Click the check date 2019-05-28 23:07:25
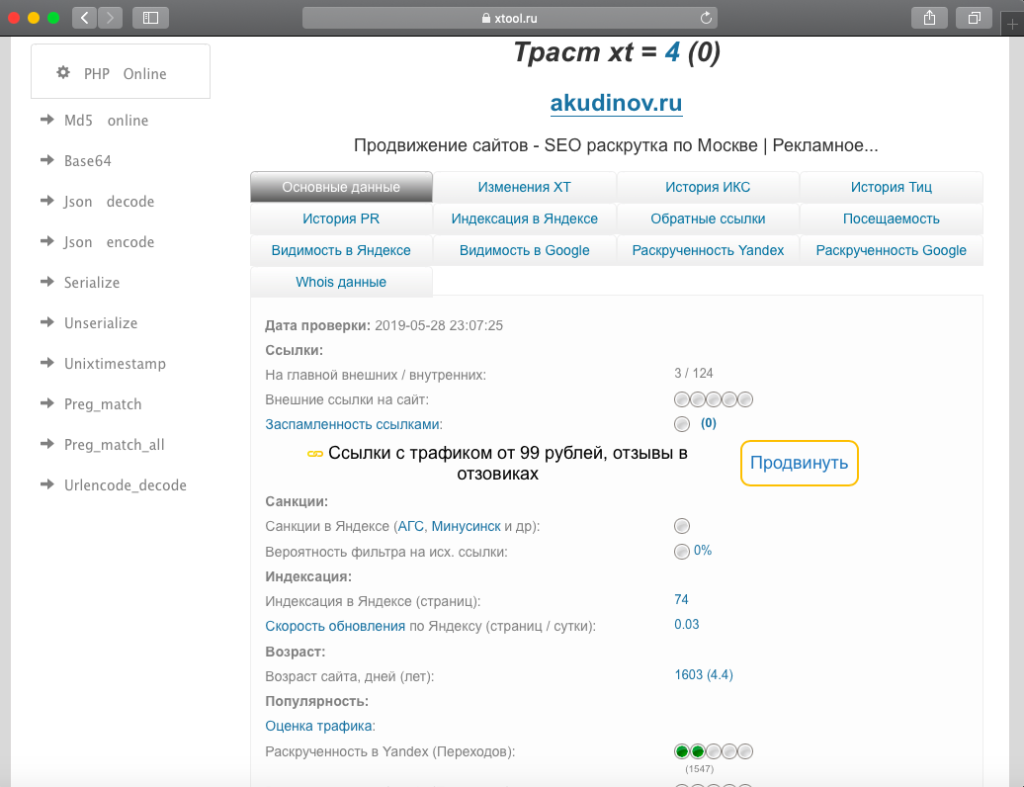The width and height of the screenshot is (1024, 787). [439, 325]
